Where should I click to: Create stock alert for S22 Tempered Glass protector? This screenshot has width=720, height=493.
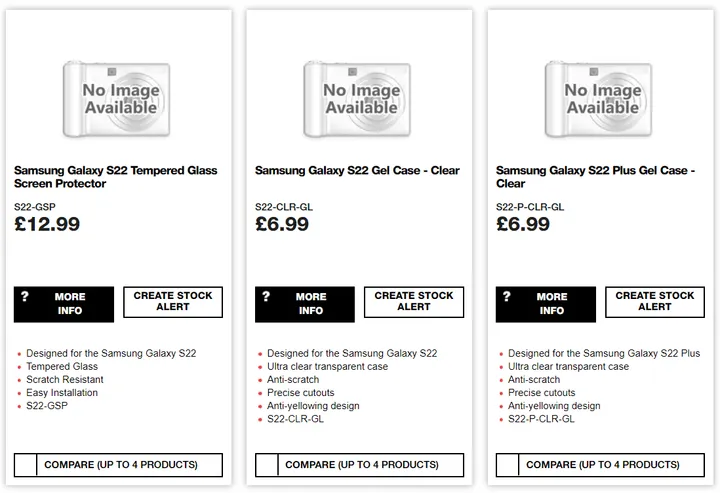tap(173, 302)
